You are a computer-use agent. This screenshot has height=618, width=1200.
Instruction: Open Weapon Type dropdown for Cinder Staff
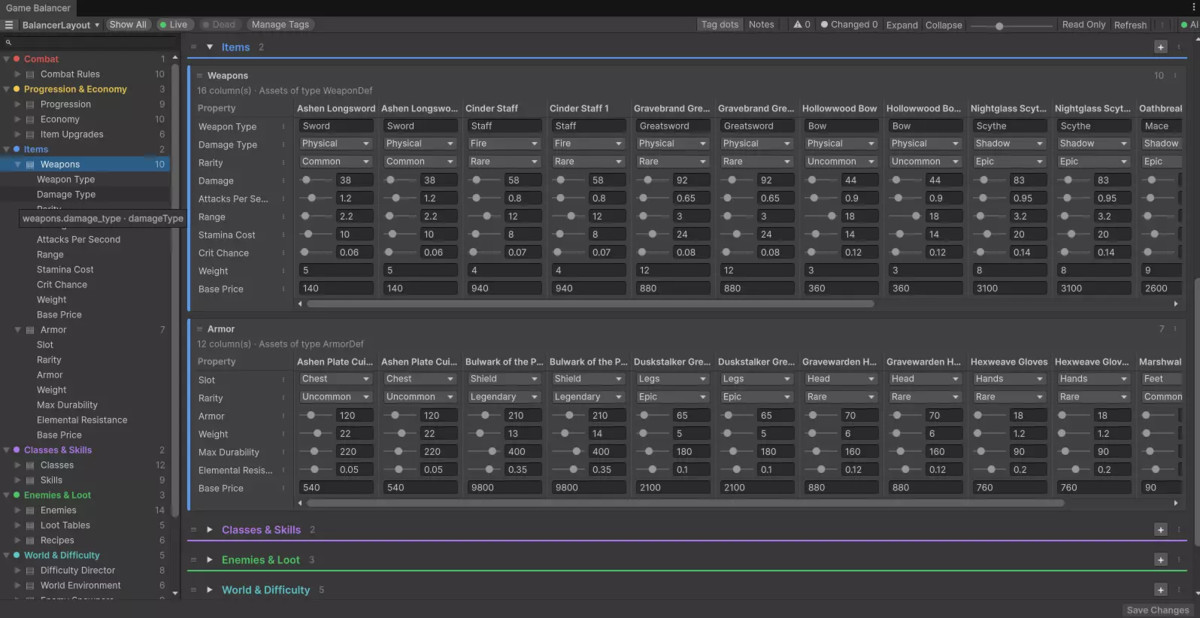[505, 126]
